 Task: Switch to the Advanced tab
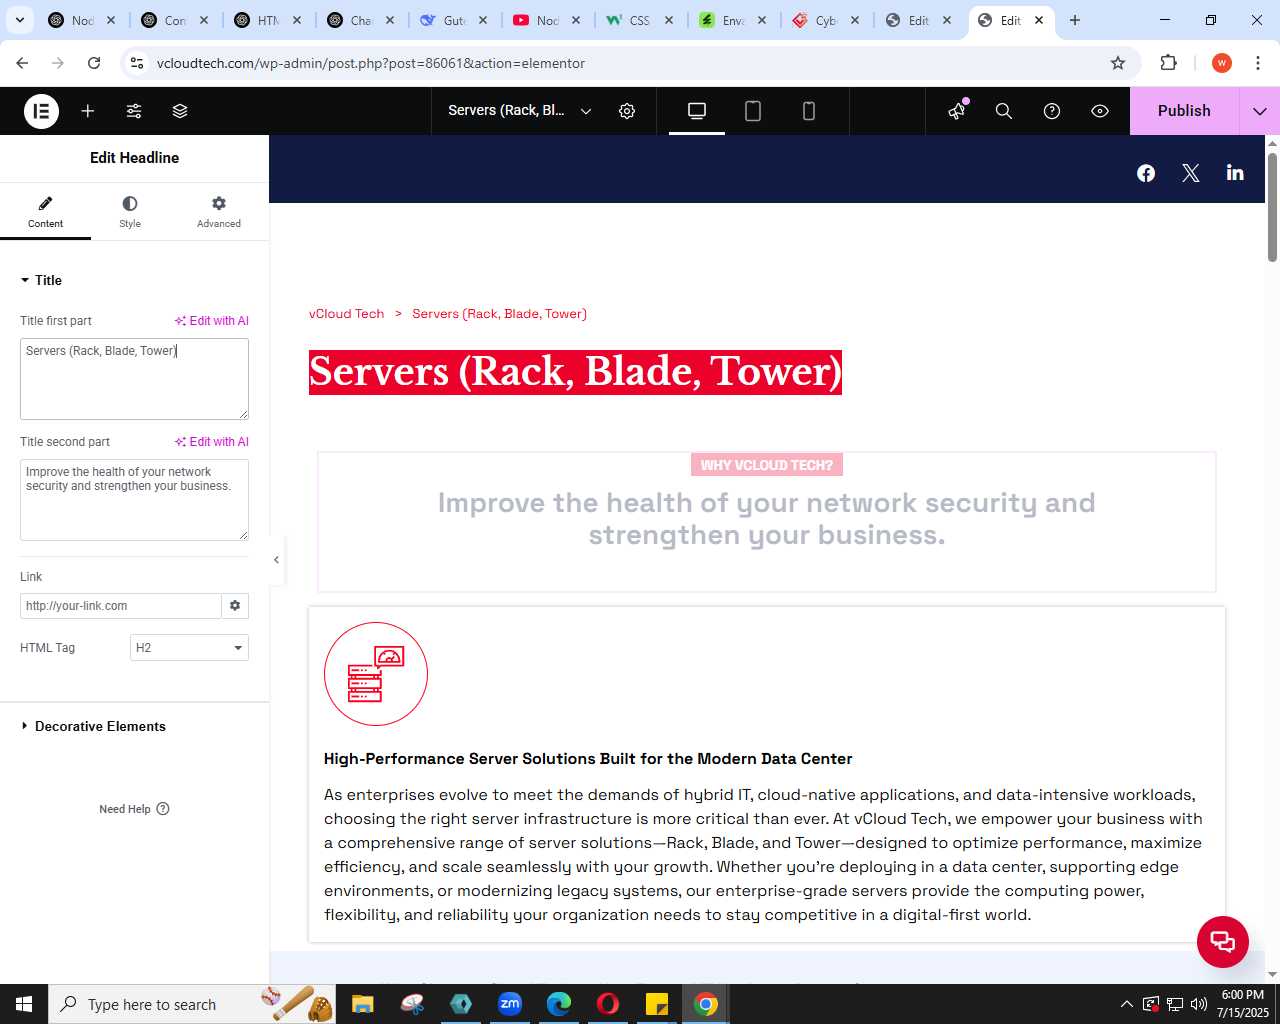[x=218, y=212]
